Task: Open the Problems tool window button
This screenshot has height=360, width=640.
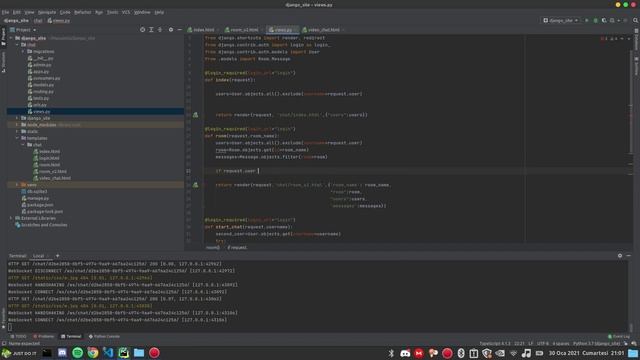Action: pos(43,336)
